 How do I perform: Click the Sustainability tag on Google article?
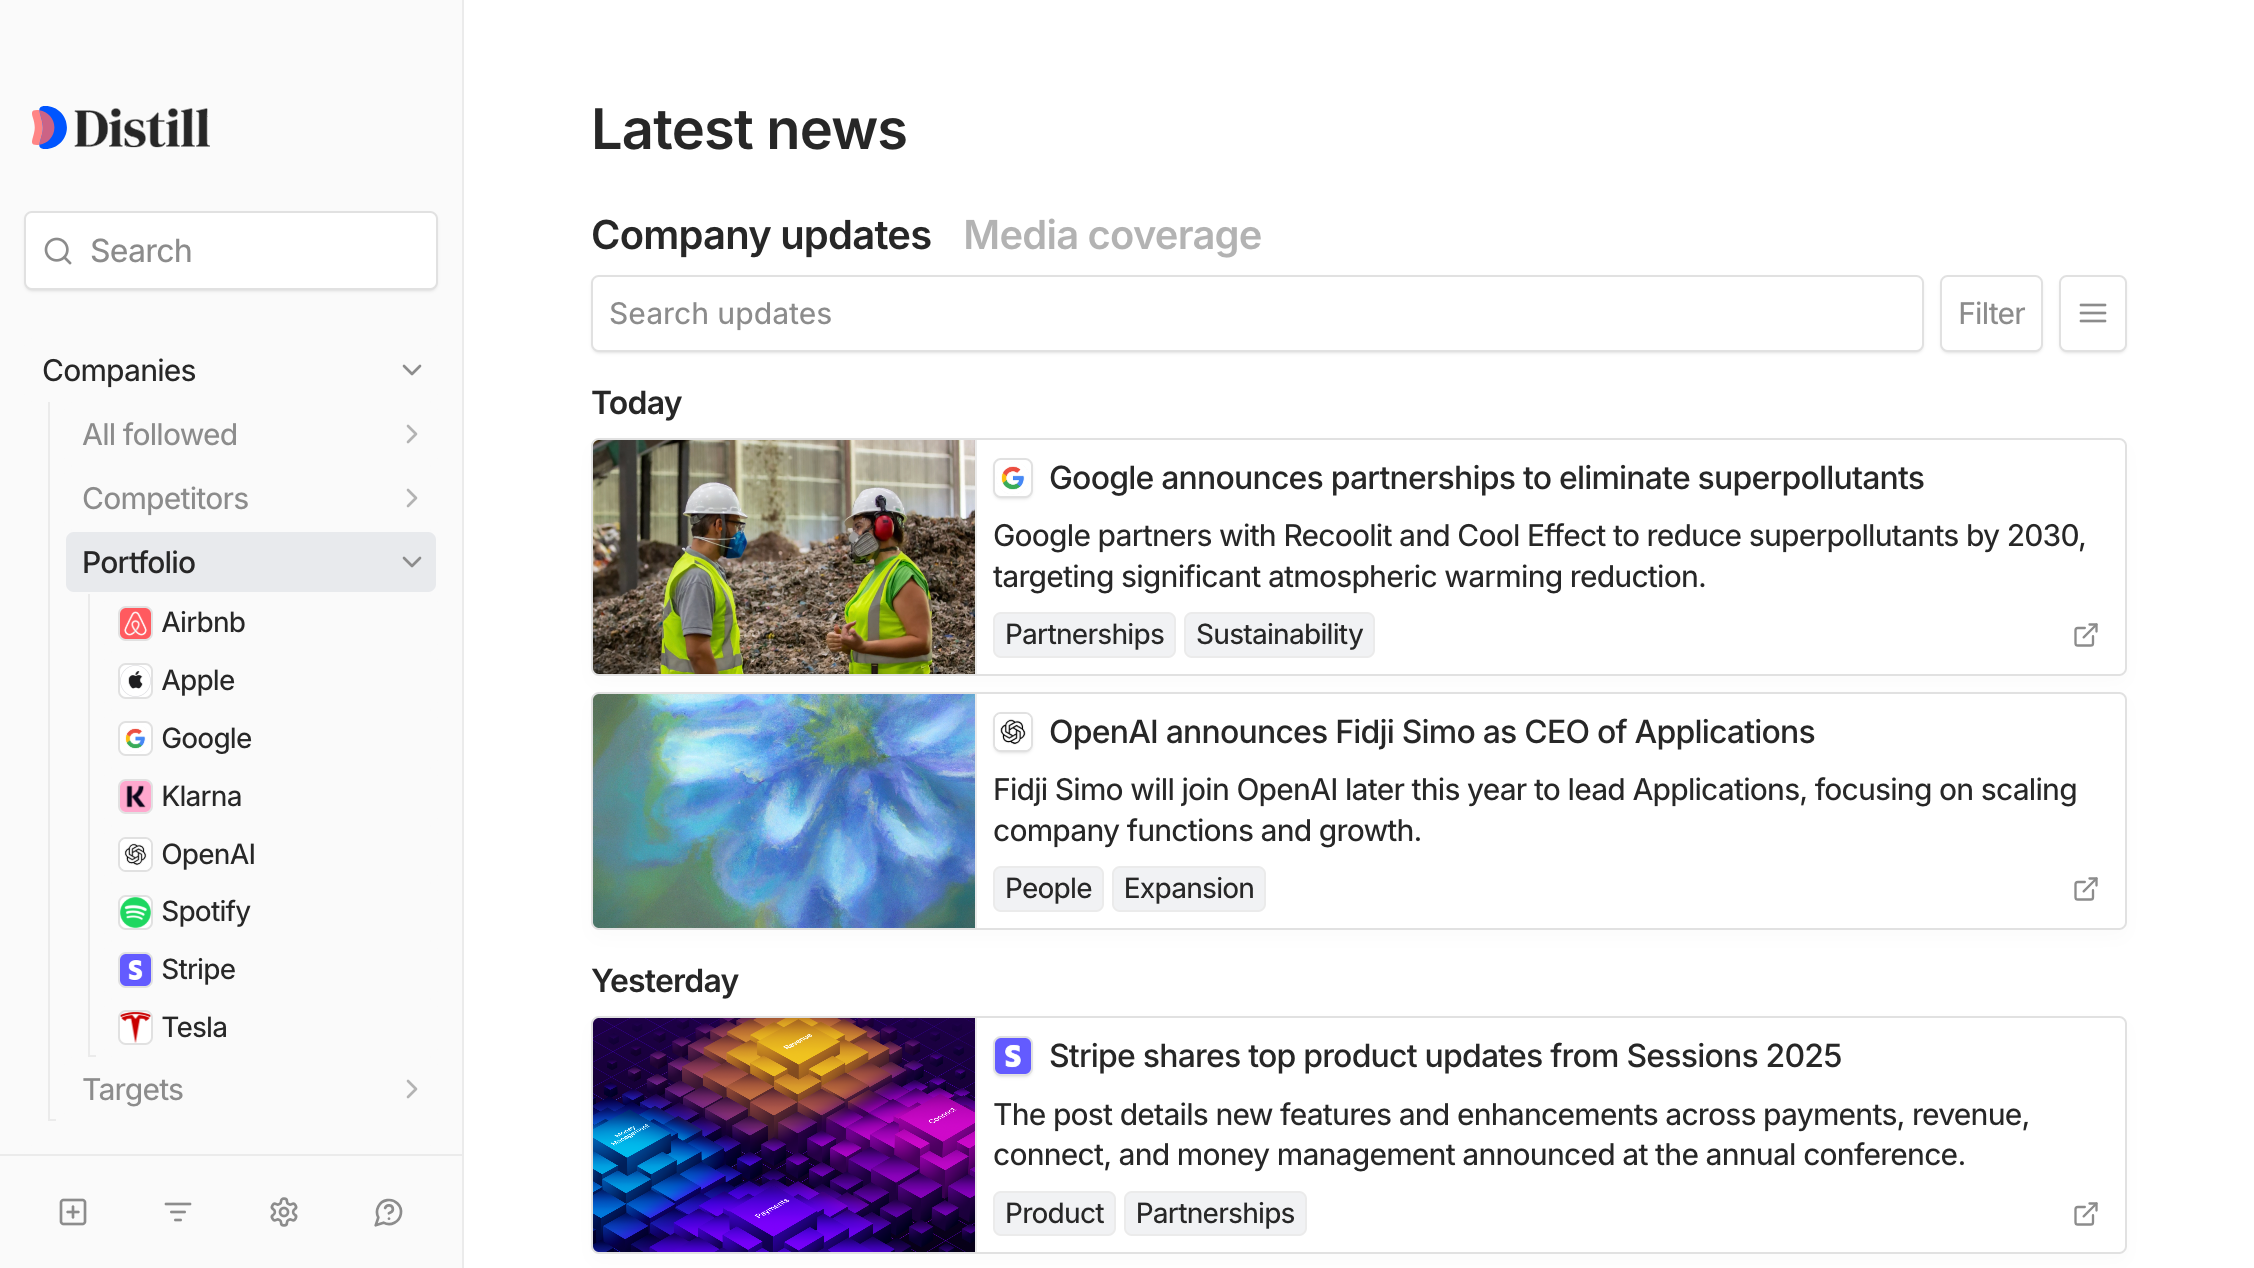[x=1279, y=635]
